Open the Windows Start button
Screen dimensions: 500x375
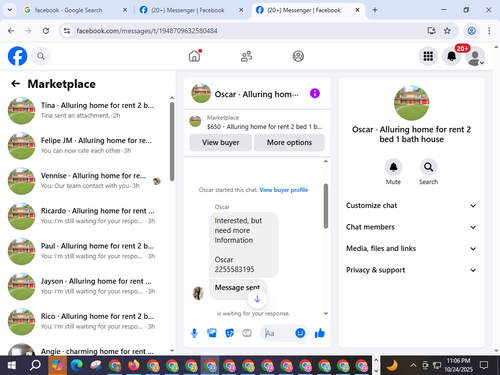[12, 365]
